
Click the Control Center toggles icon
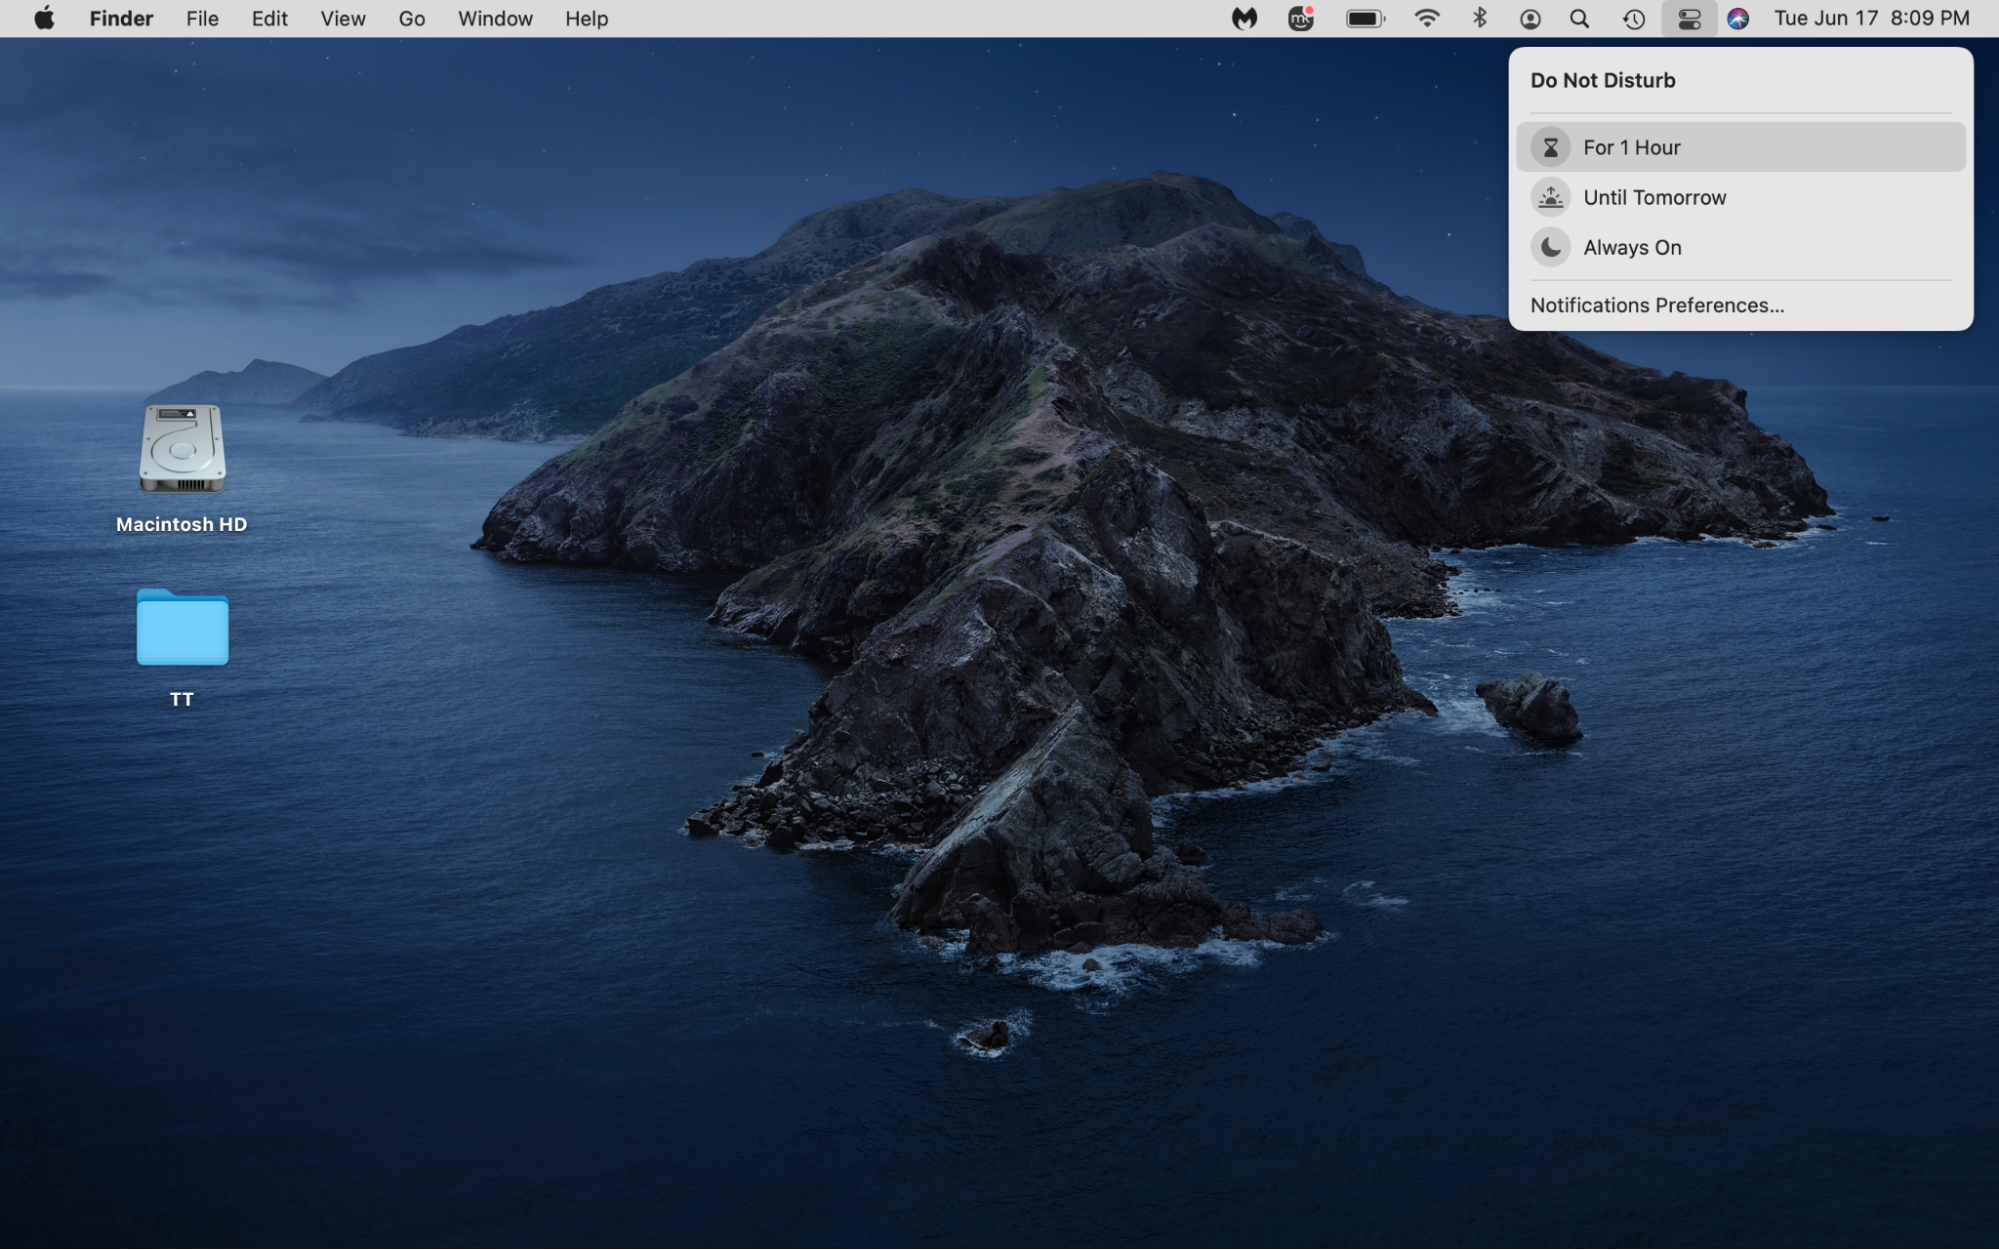[1688, 18]
